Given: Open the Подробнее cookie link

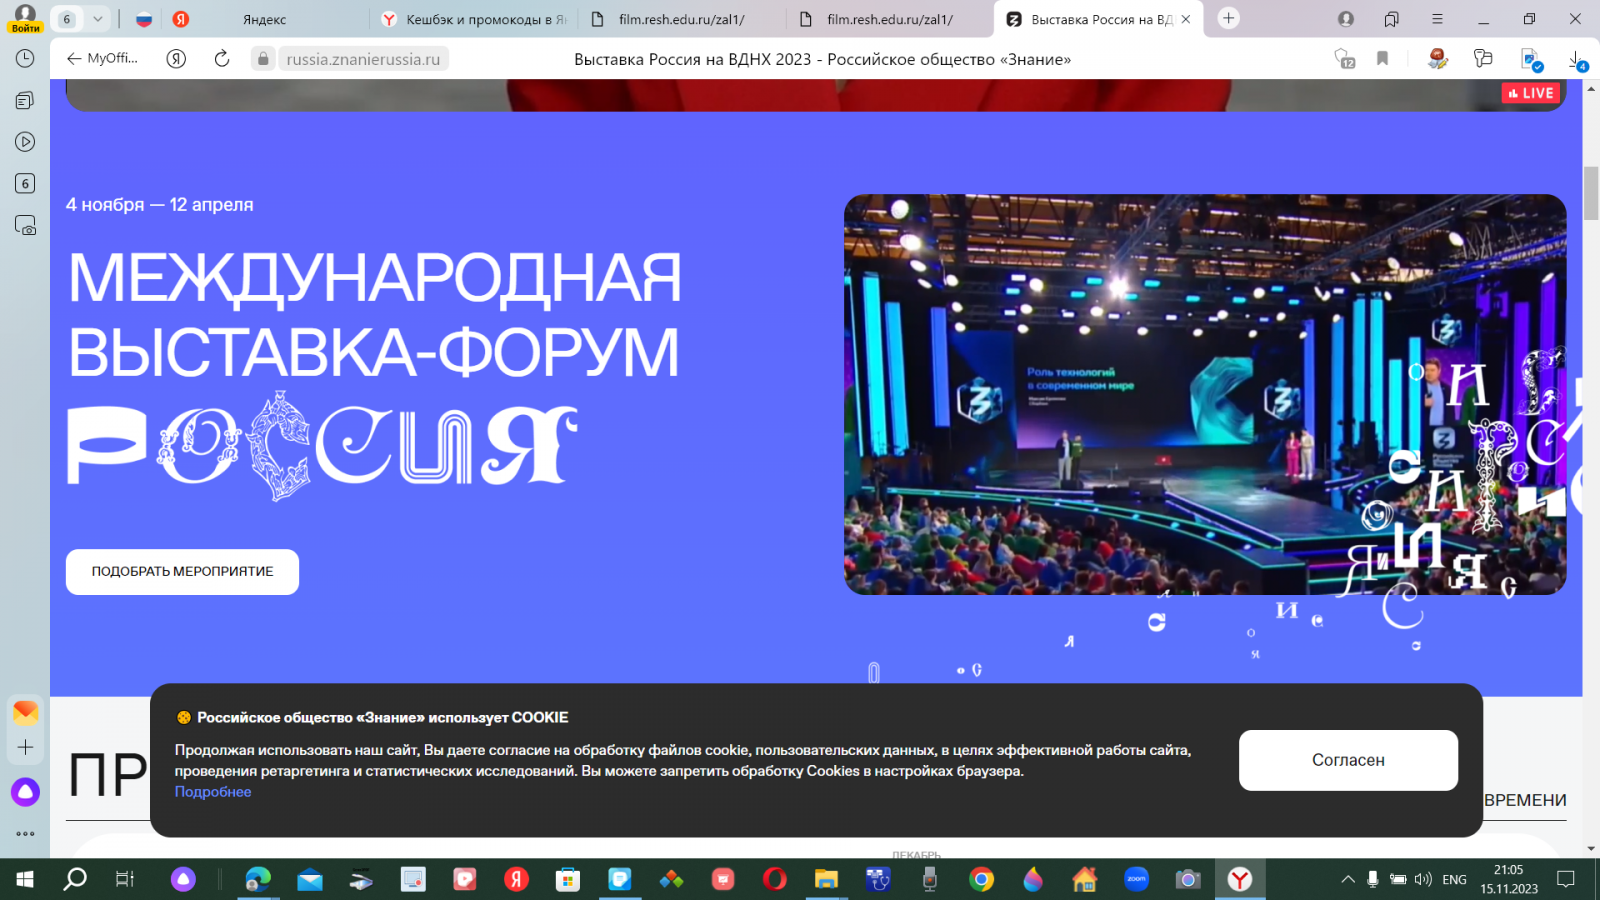Looking at the screenshot, I should pos(213,792).
